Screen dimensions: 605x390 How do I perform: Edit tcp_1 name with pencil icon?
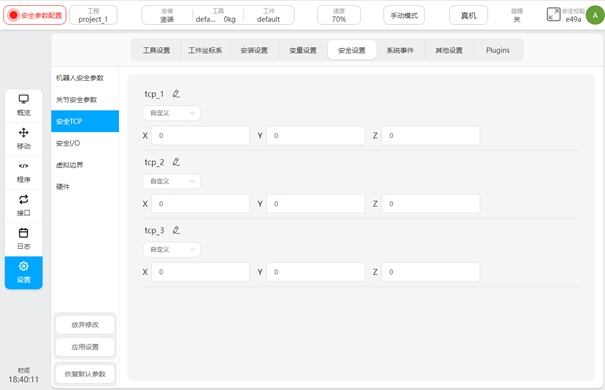[176, 94]
